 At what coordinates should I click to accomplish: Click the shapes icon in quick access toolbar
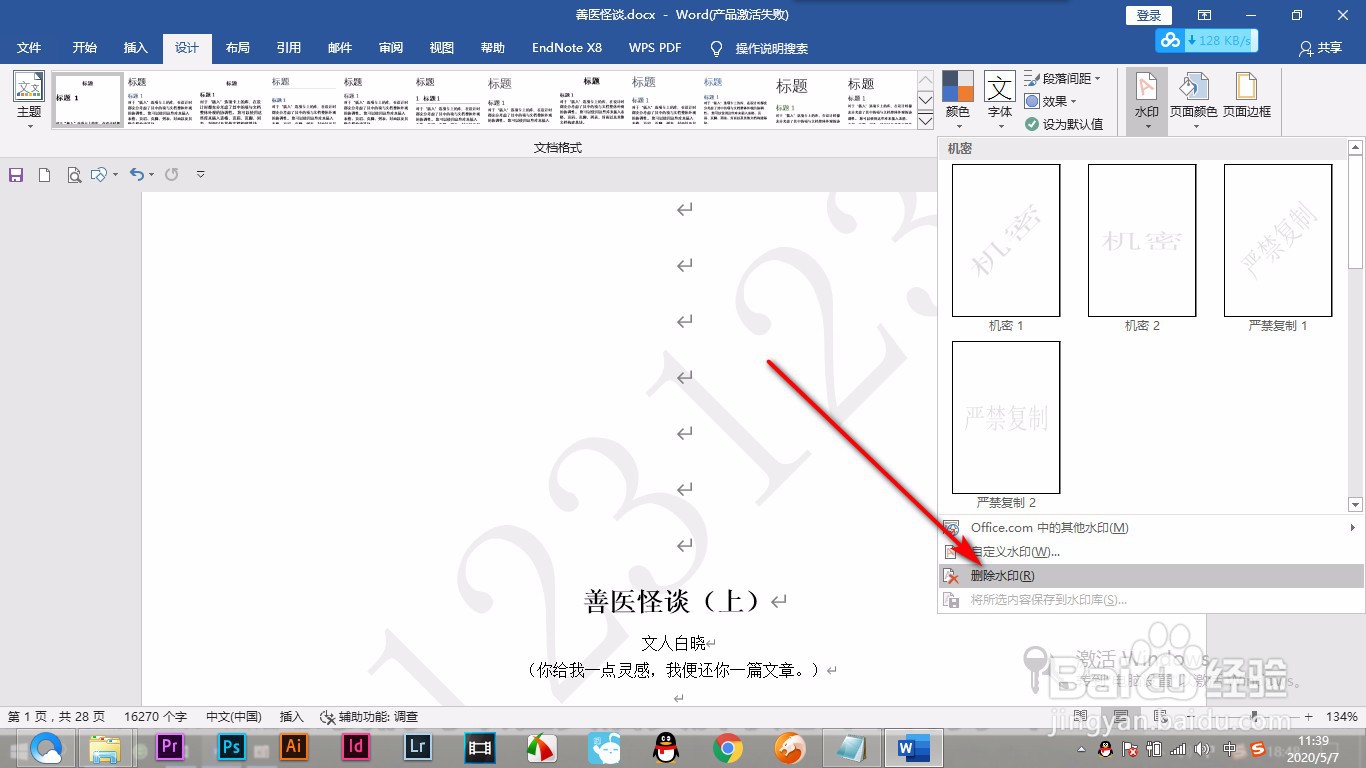click(x=99, y=175)
